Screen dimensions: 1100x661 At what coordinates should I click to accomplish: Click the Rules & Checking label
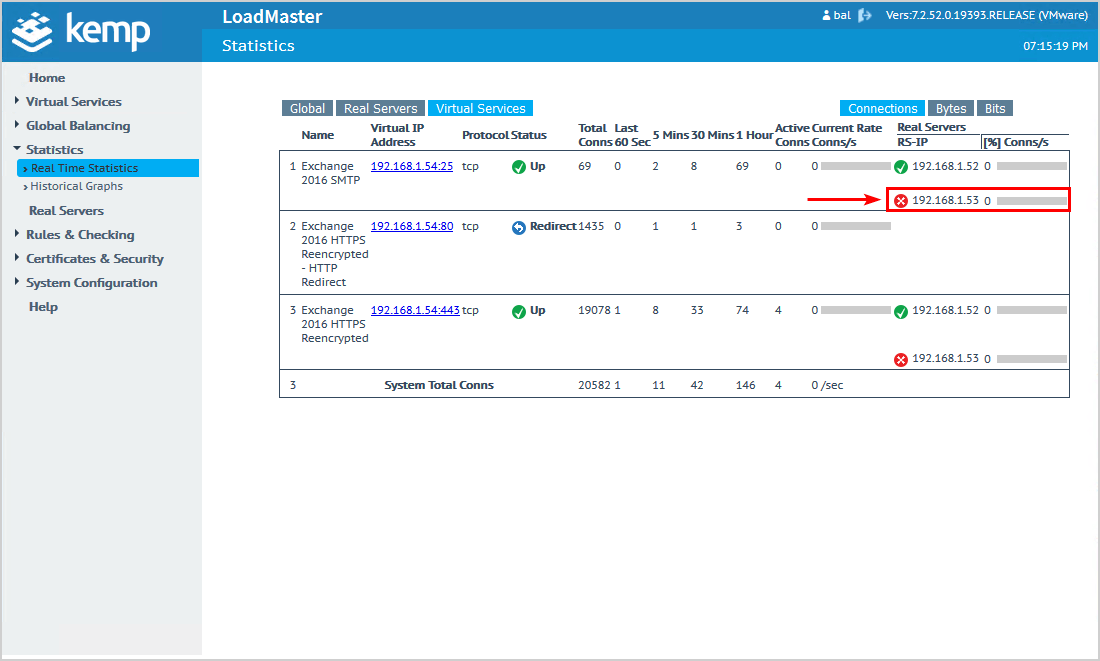(80, 234)
